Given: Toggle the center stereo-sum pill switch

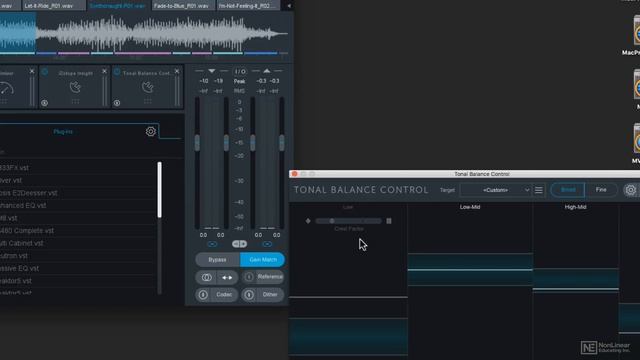Looking at the screenshot, I should click(240, 244).
